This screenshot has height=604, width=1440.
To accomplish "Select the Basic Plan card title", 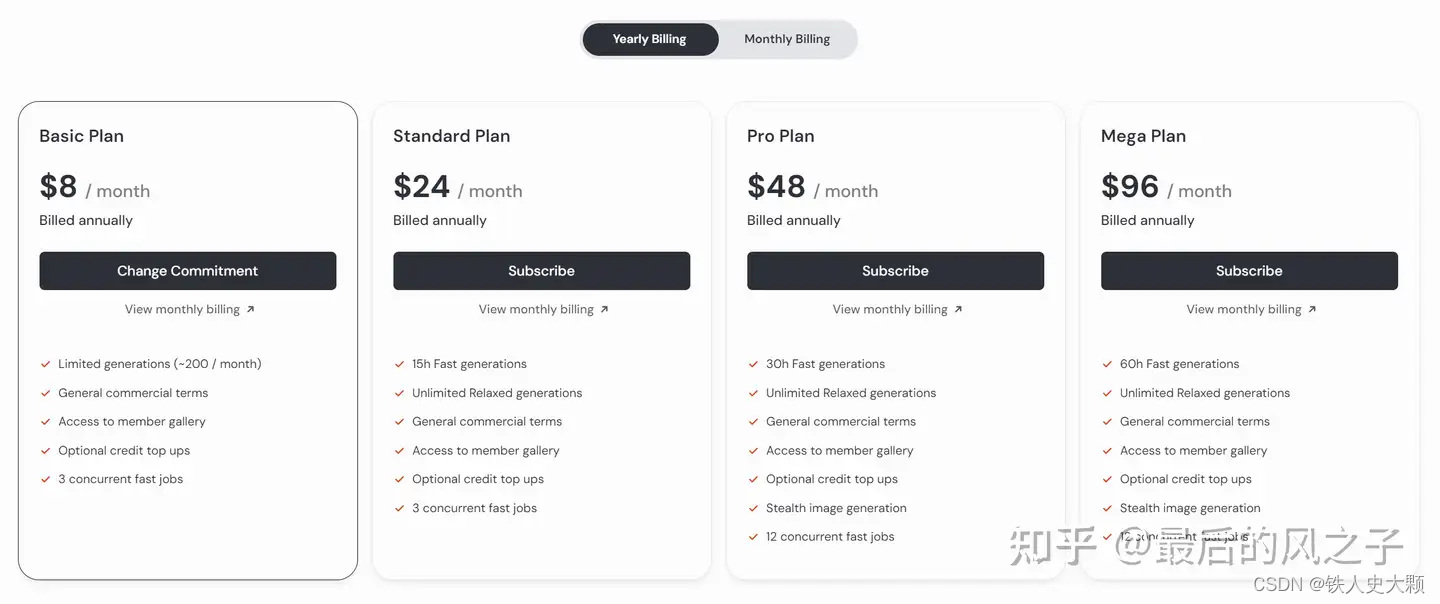I will pos(82,136).
